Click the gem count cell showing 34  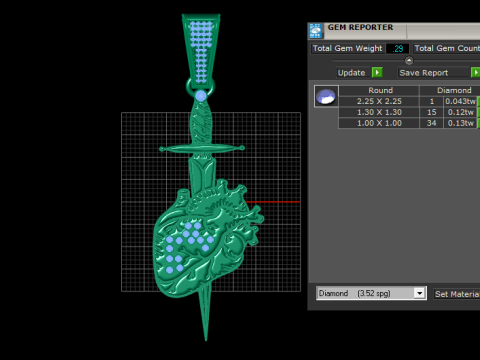pyautogui.click(x=432, y=123)
